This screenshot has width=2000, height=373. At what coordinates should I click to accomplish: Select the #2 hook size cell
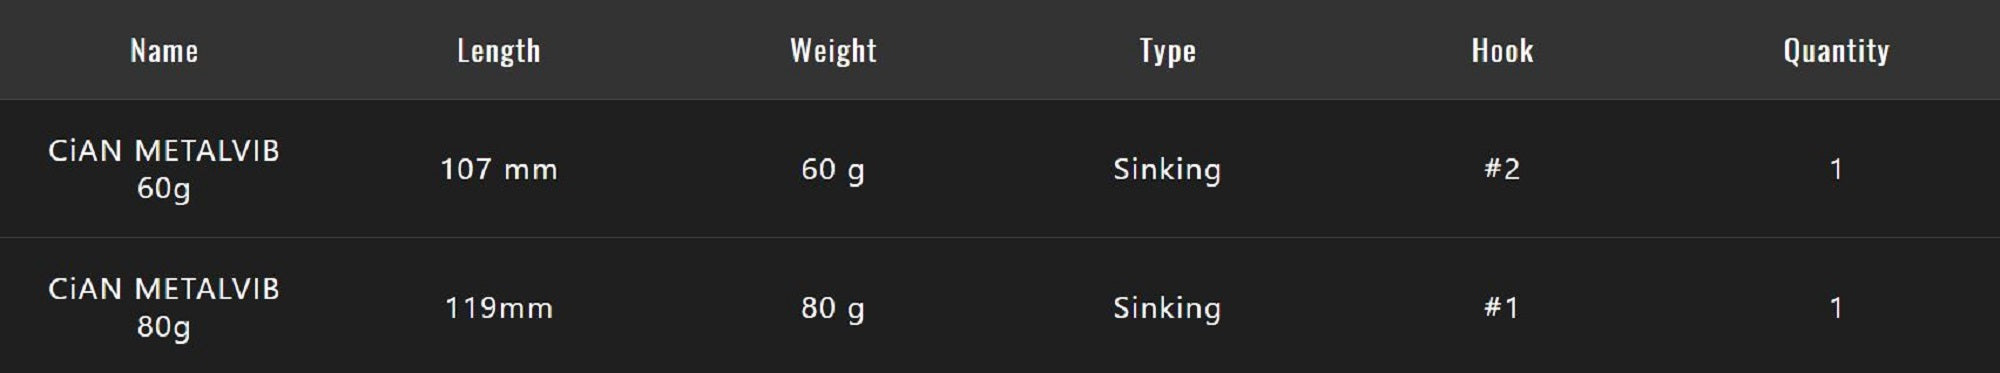1502,169
